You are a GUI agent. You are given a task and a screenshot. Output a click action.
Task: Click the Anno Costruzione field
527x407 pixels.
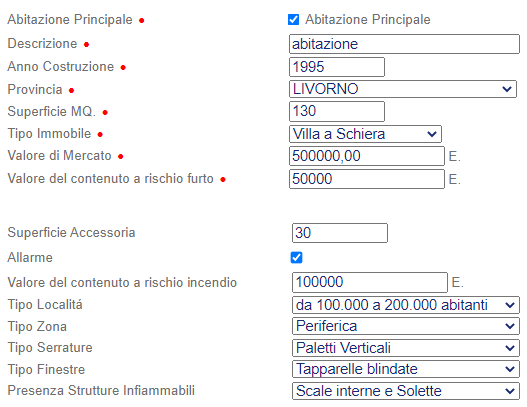[337, 67]
